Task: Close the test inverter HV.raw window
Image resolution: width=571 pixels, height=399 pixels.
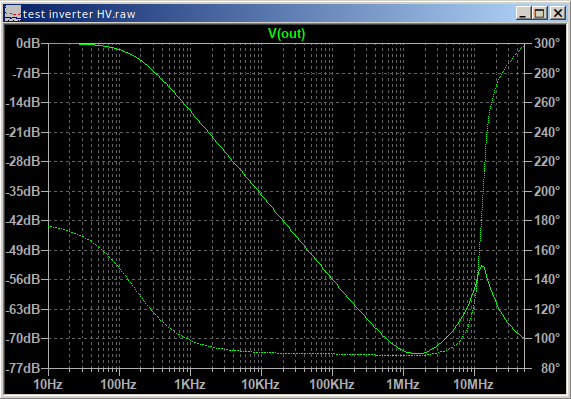Action: tap(557, 14)
